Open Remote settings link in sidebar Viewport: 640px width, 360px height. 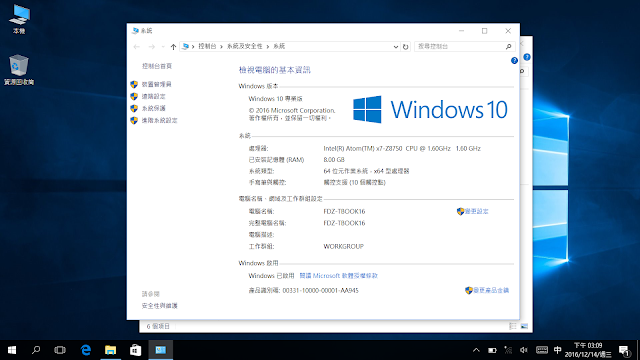pyautogui.click(x=153, y=96)
